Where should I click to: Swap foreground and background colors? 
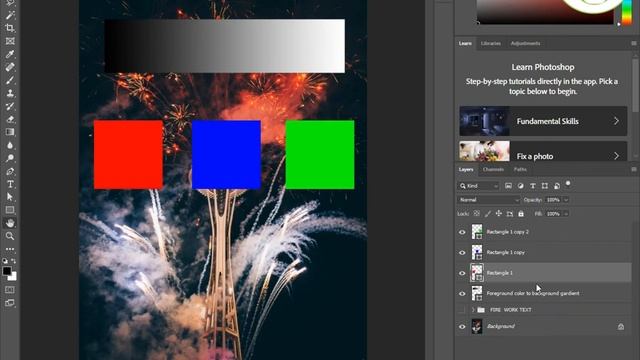tap(13, 261)
